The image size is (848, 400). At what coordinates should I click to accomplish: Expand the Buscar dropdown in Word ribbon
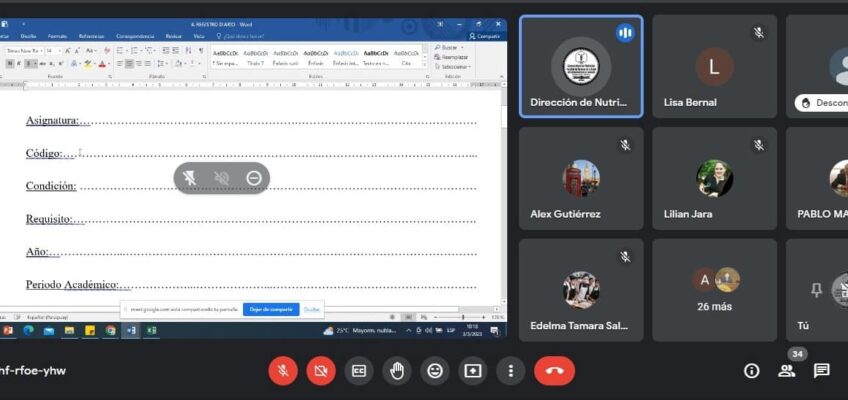coord(452,47)
